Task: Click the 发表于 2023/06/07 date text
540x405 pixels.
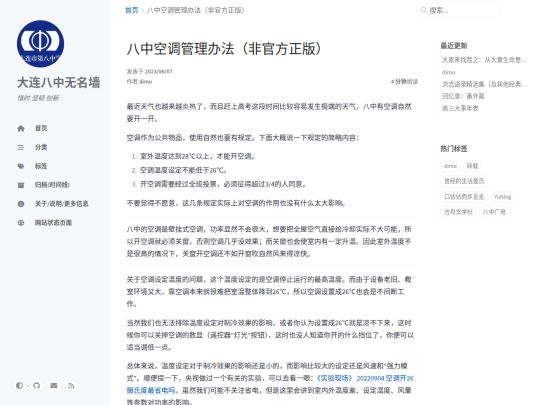Action: coord(149,71)
